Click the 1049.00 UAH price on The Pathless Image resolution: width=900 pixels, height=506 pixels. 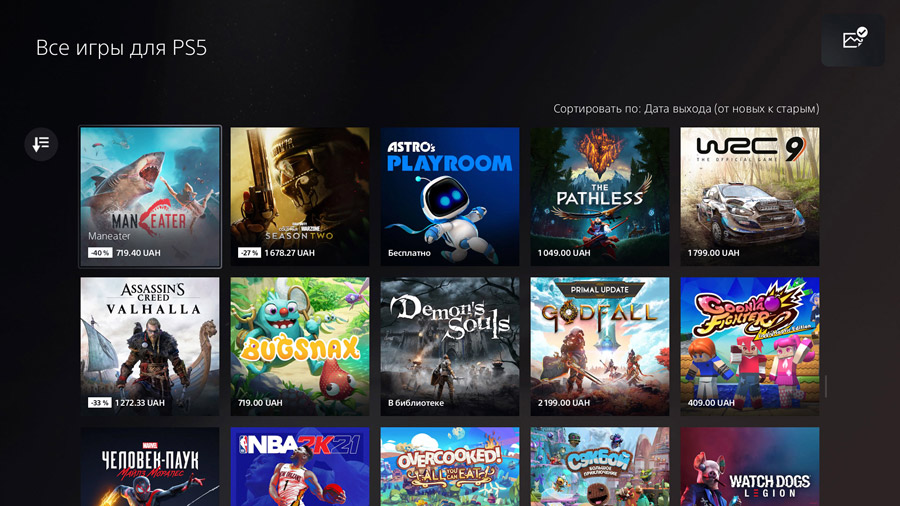(x=564, y=252)
